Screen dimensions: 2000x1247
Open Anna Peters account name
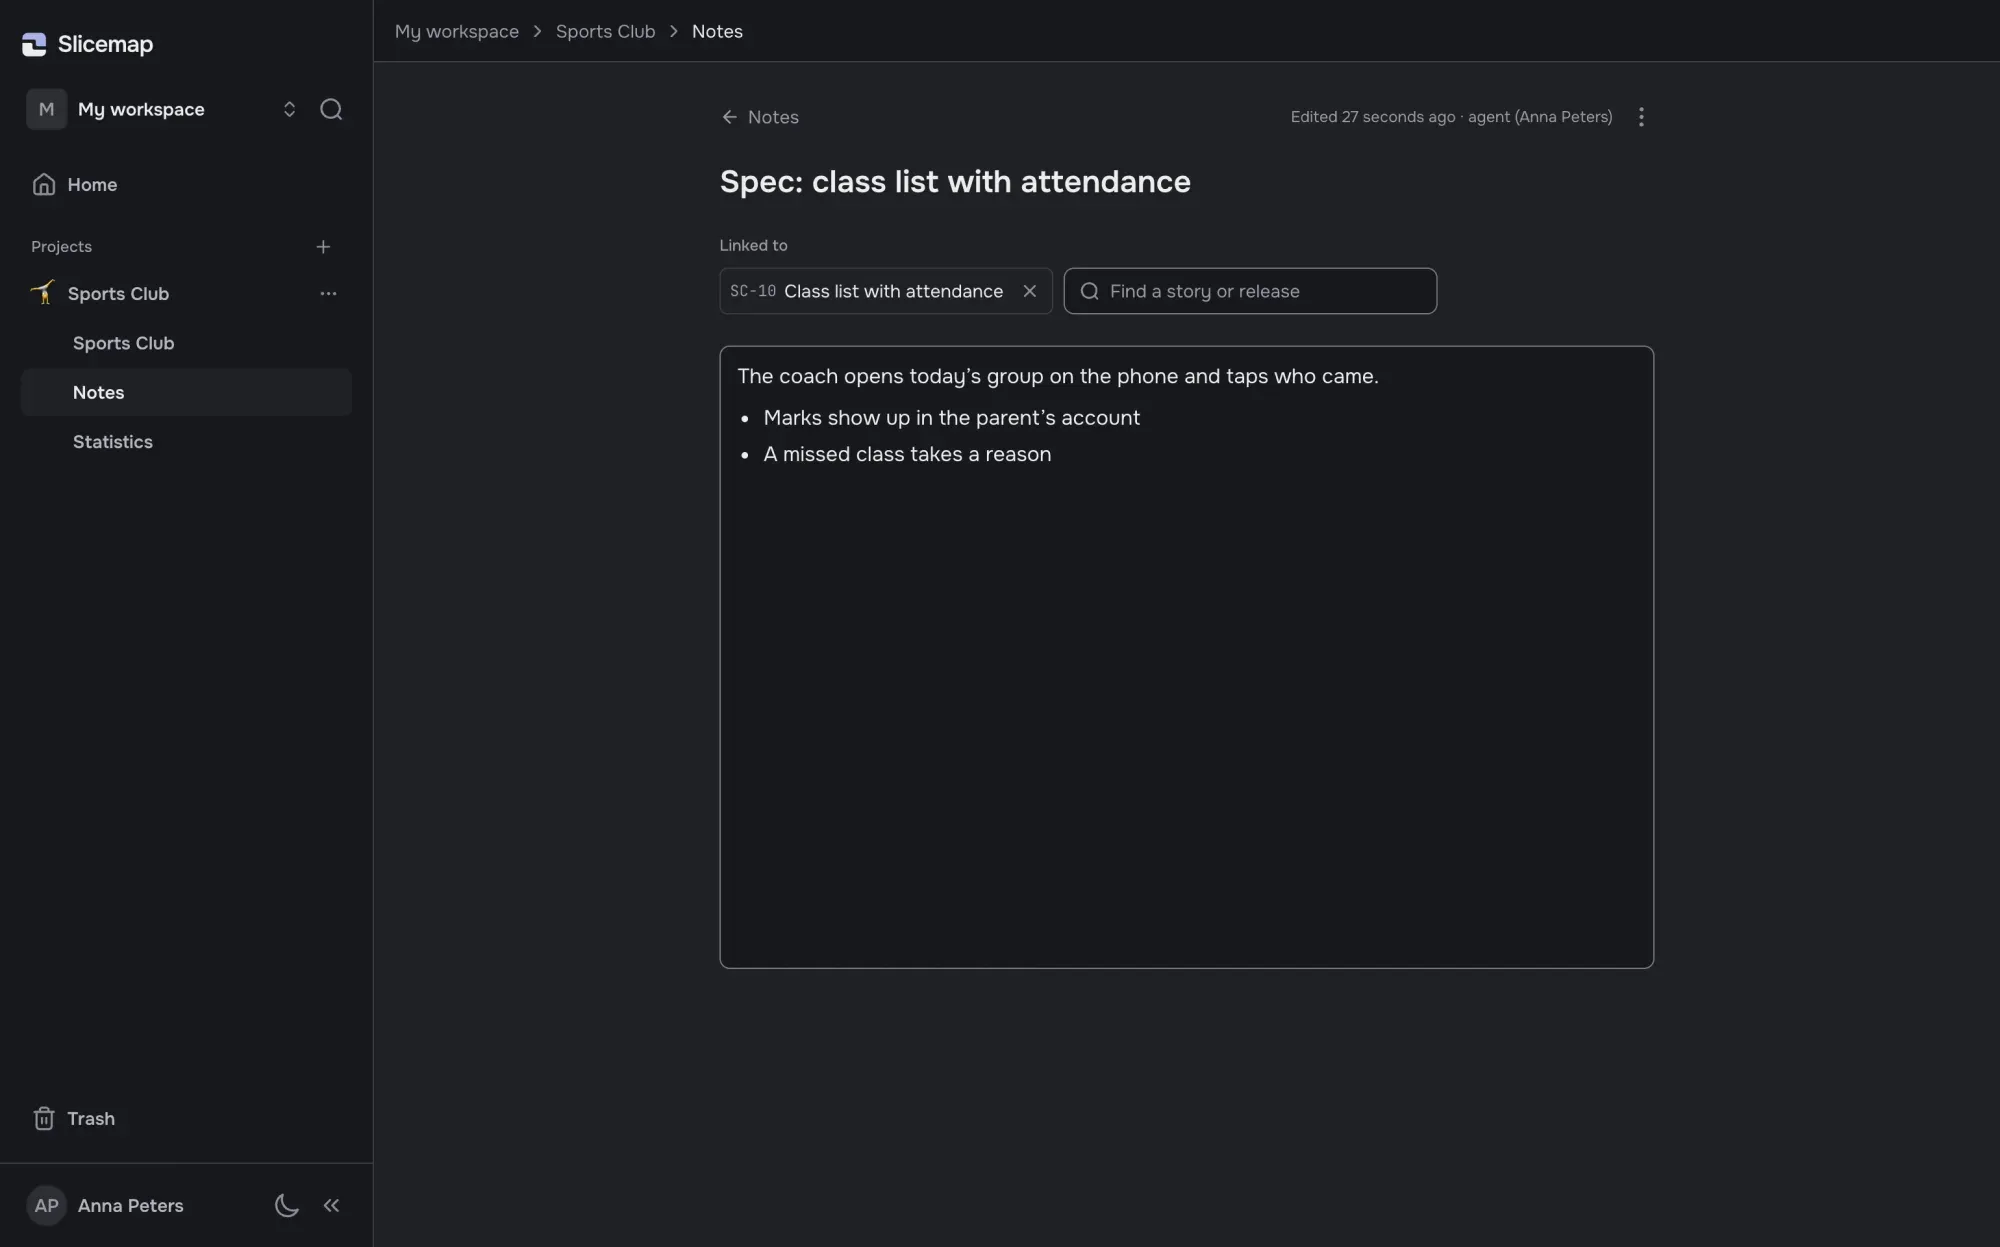(x=131, y=1206)
